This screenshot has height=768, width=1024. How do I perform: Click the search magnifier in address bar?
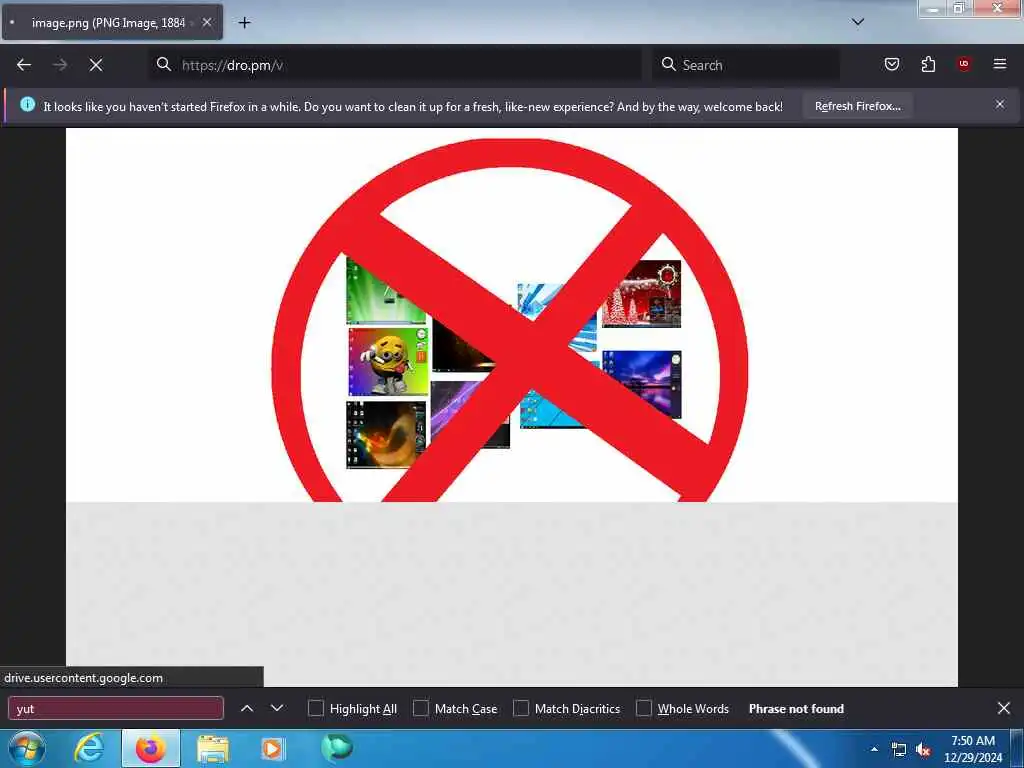tap(164, 64)
